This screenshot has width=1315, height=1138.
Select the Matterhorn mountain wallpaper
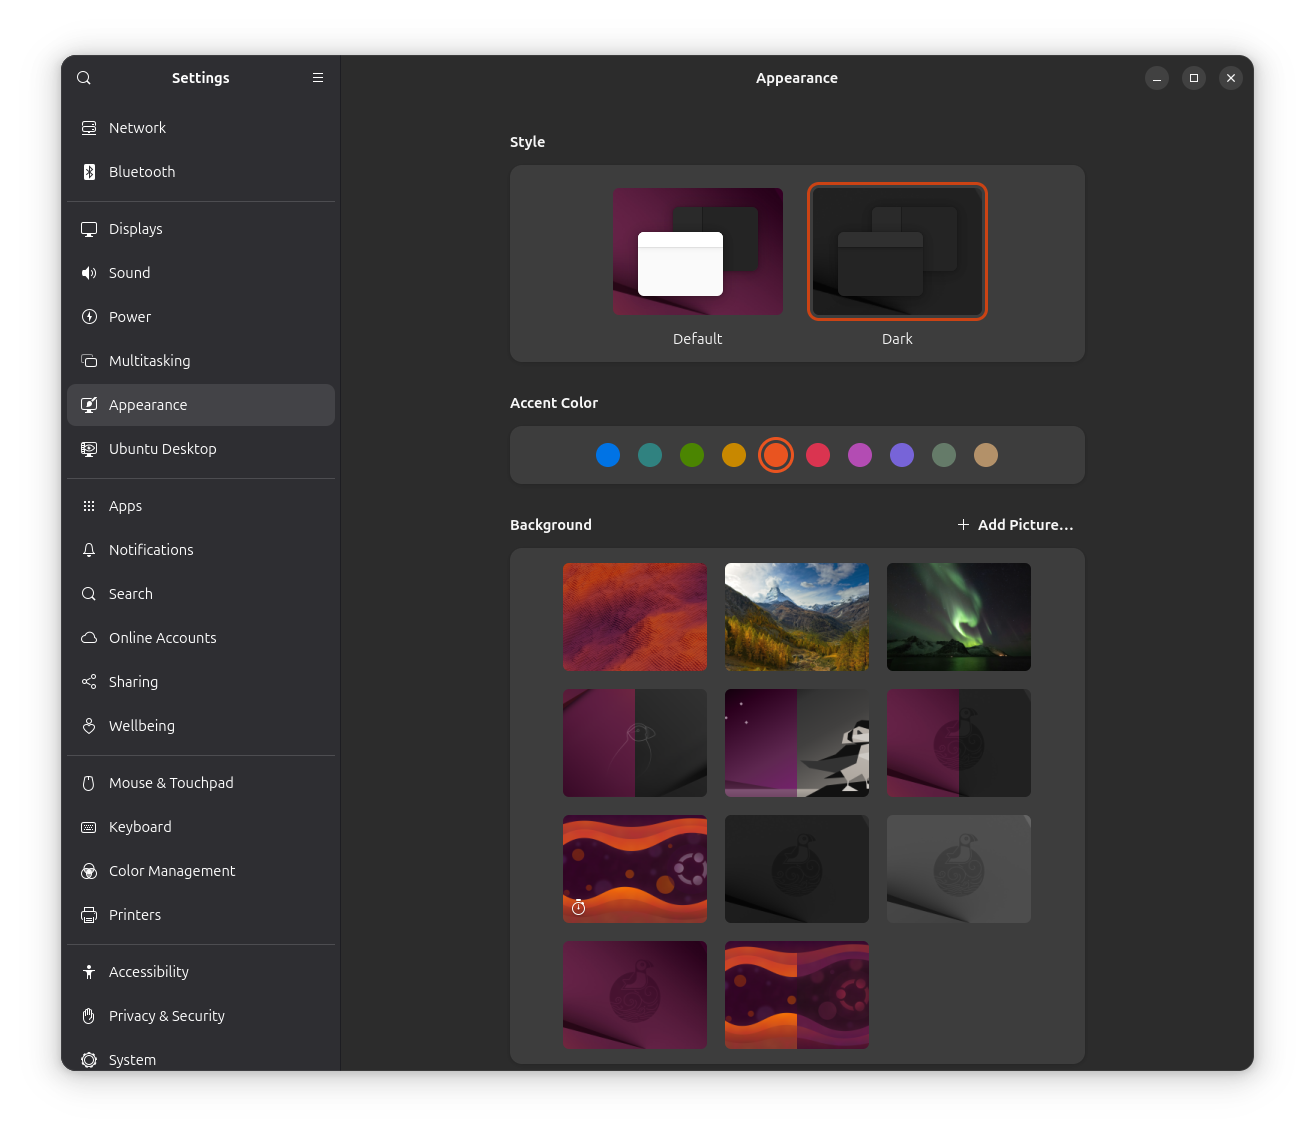point(796,617)
